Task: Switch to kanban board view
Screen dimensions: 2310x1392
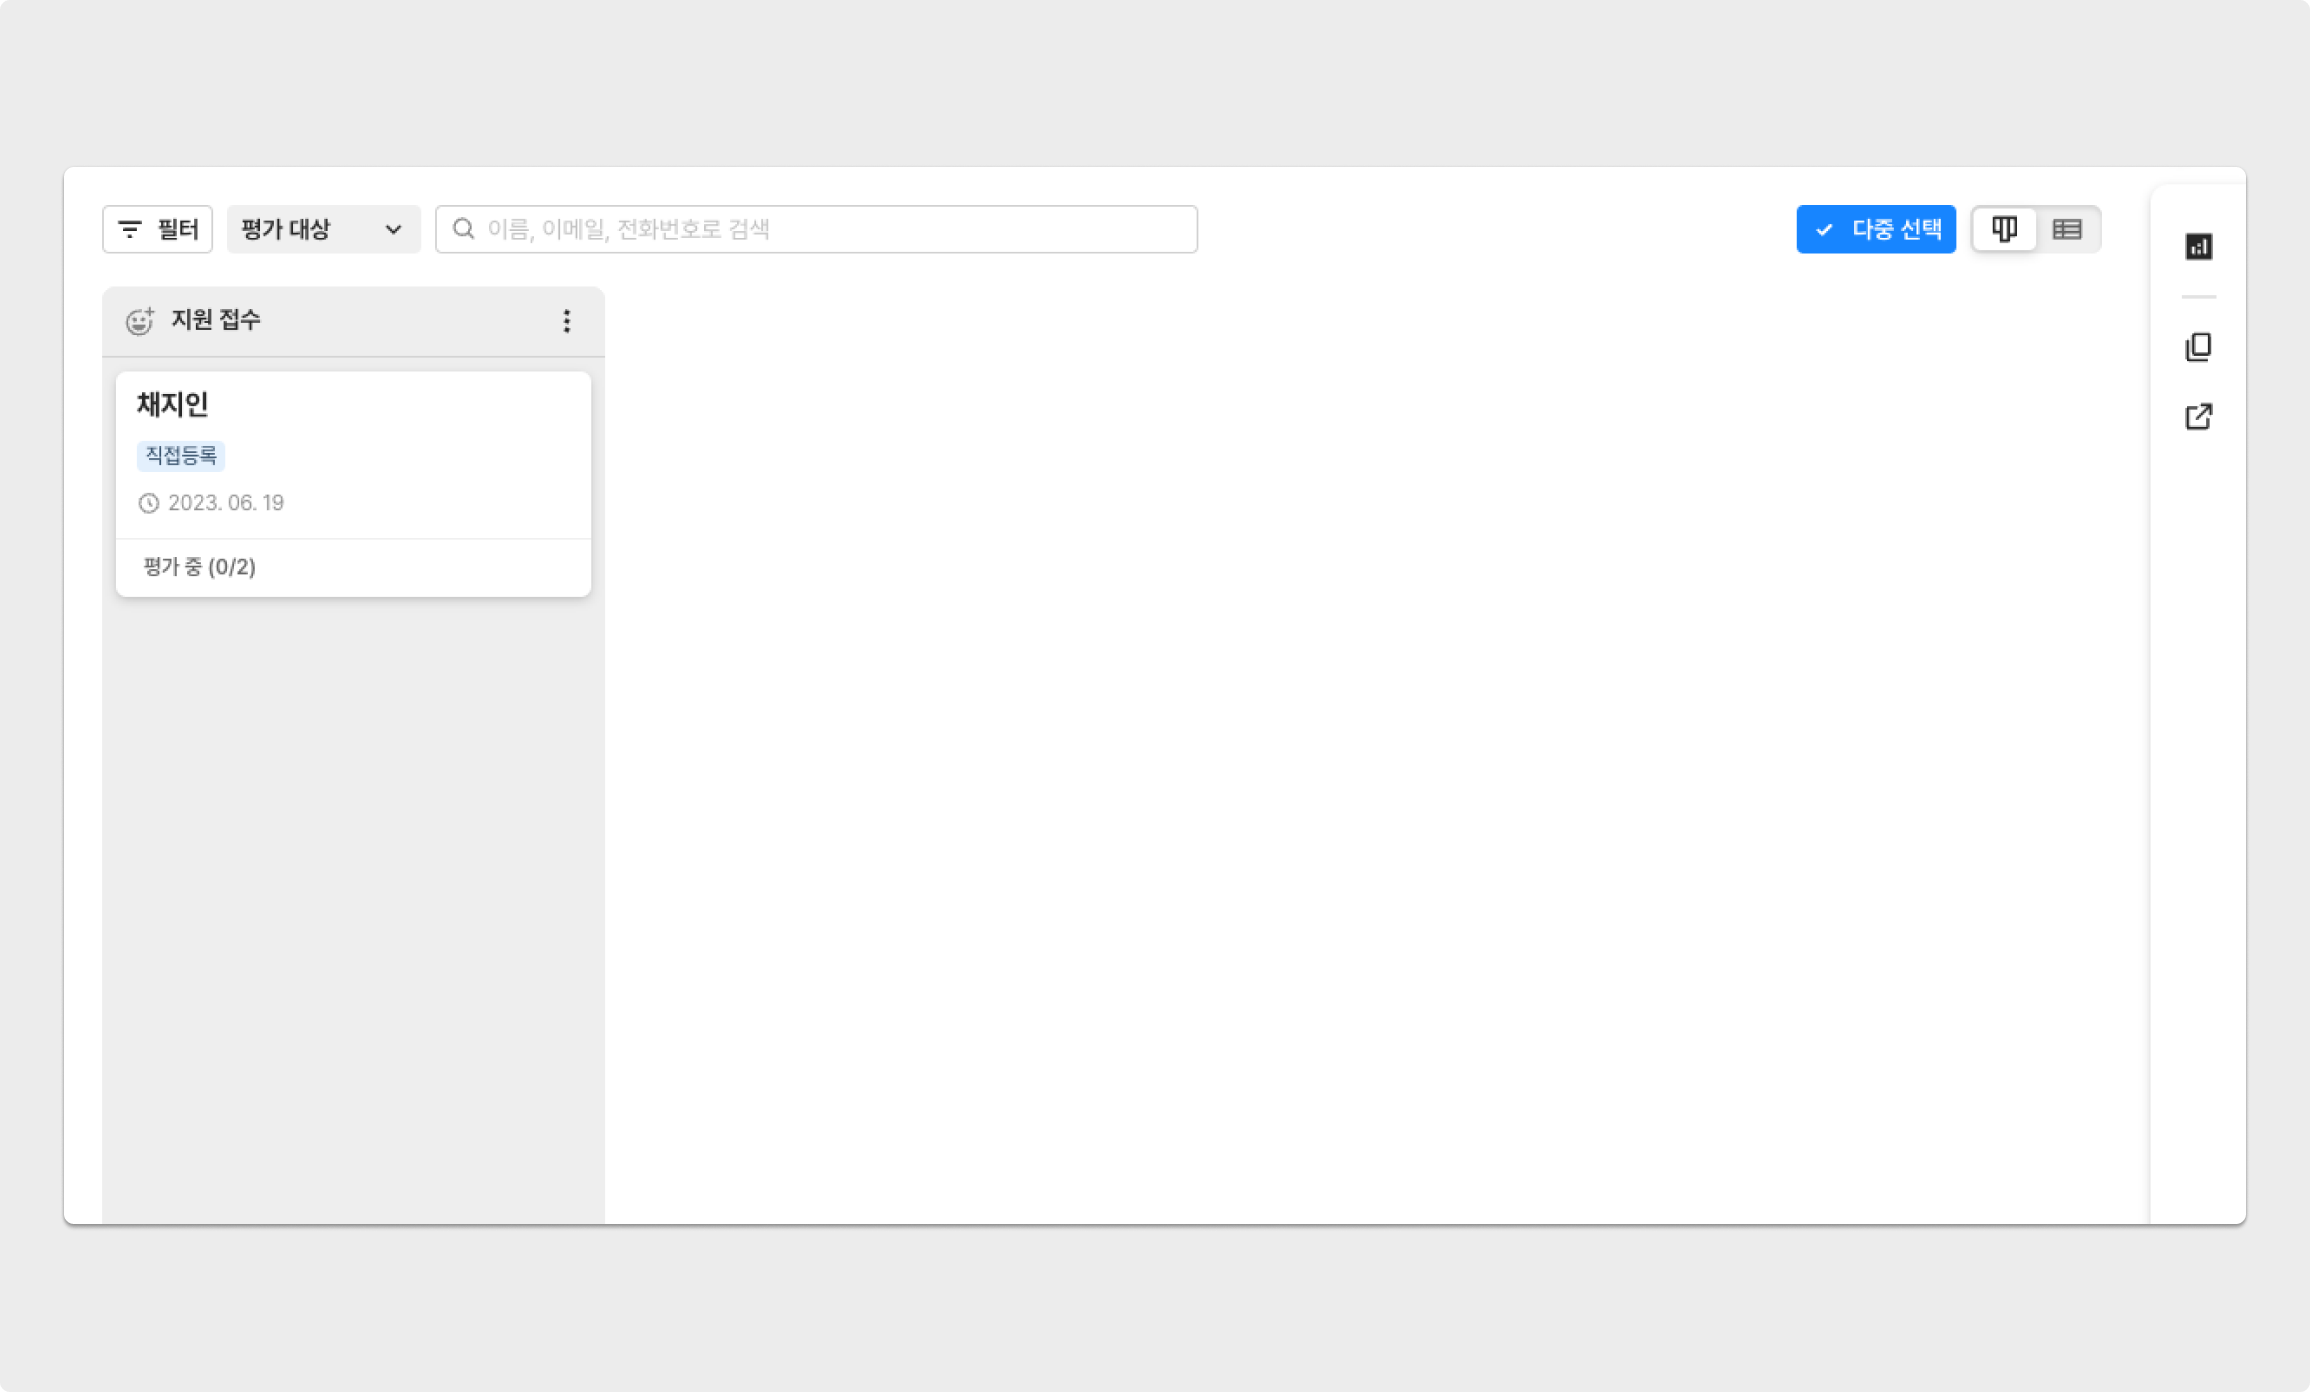Action: coord(2004,229)
